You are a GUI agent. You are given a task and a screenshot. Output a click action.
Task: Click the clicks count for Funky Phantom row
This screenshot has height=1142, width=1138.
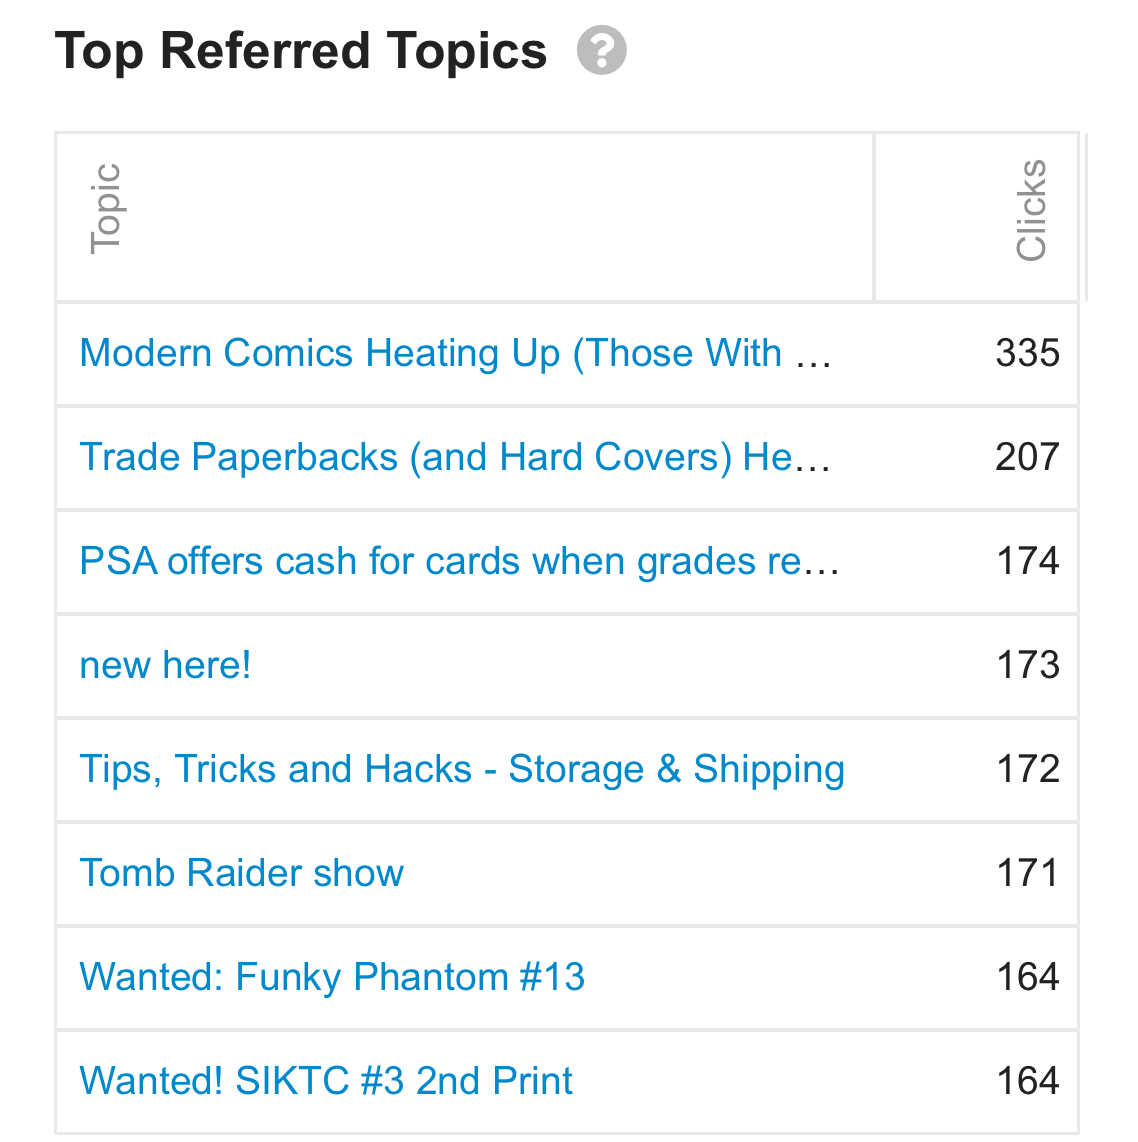(1027, 977)
